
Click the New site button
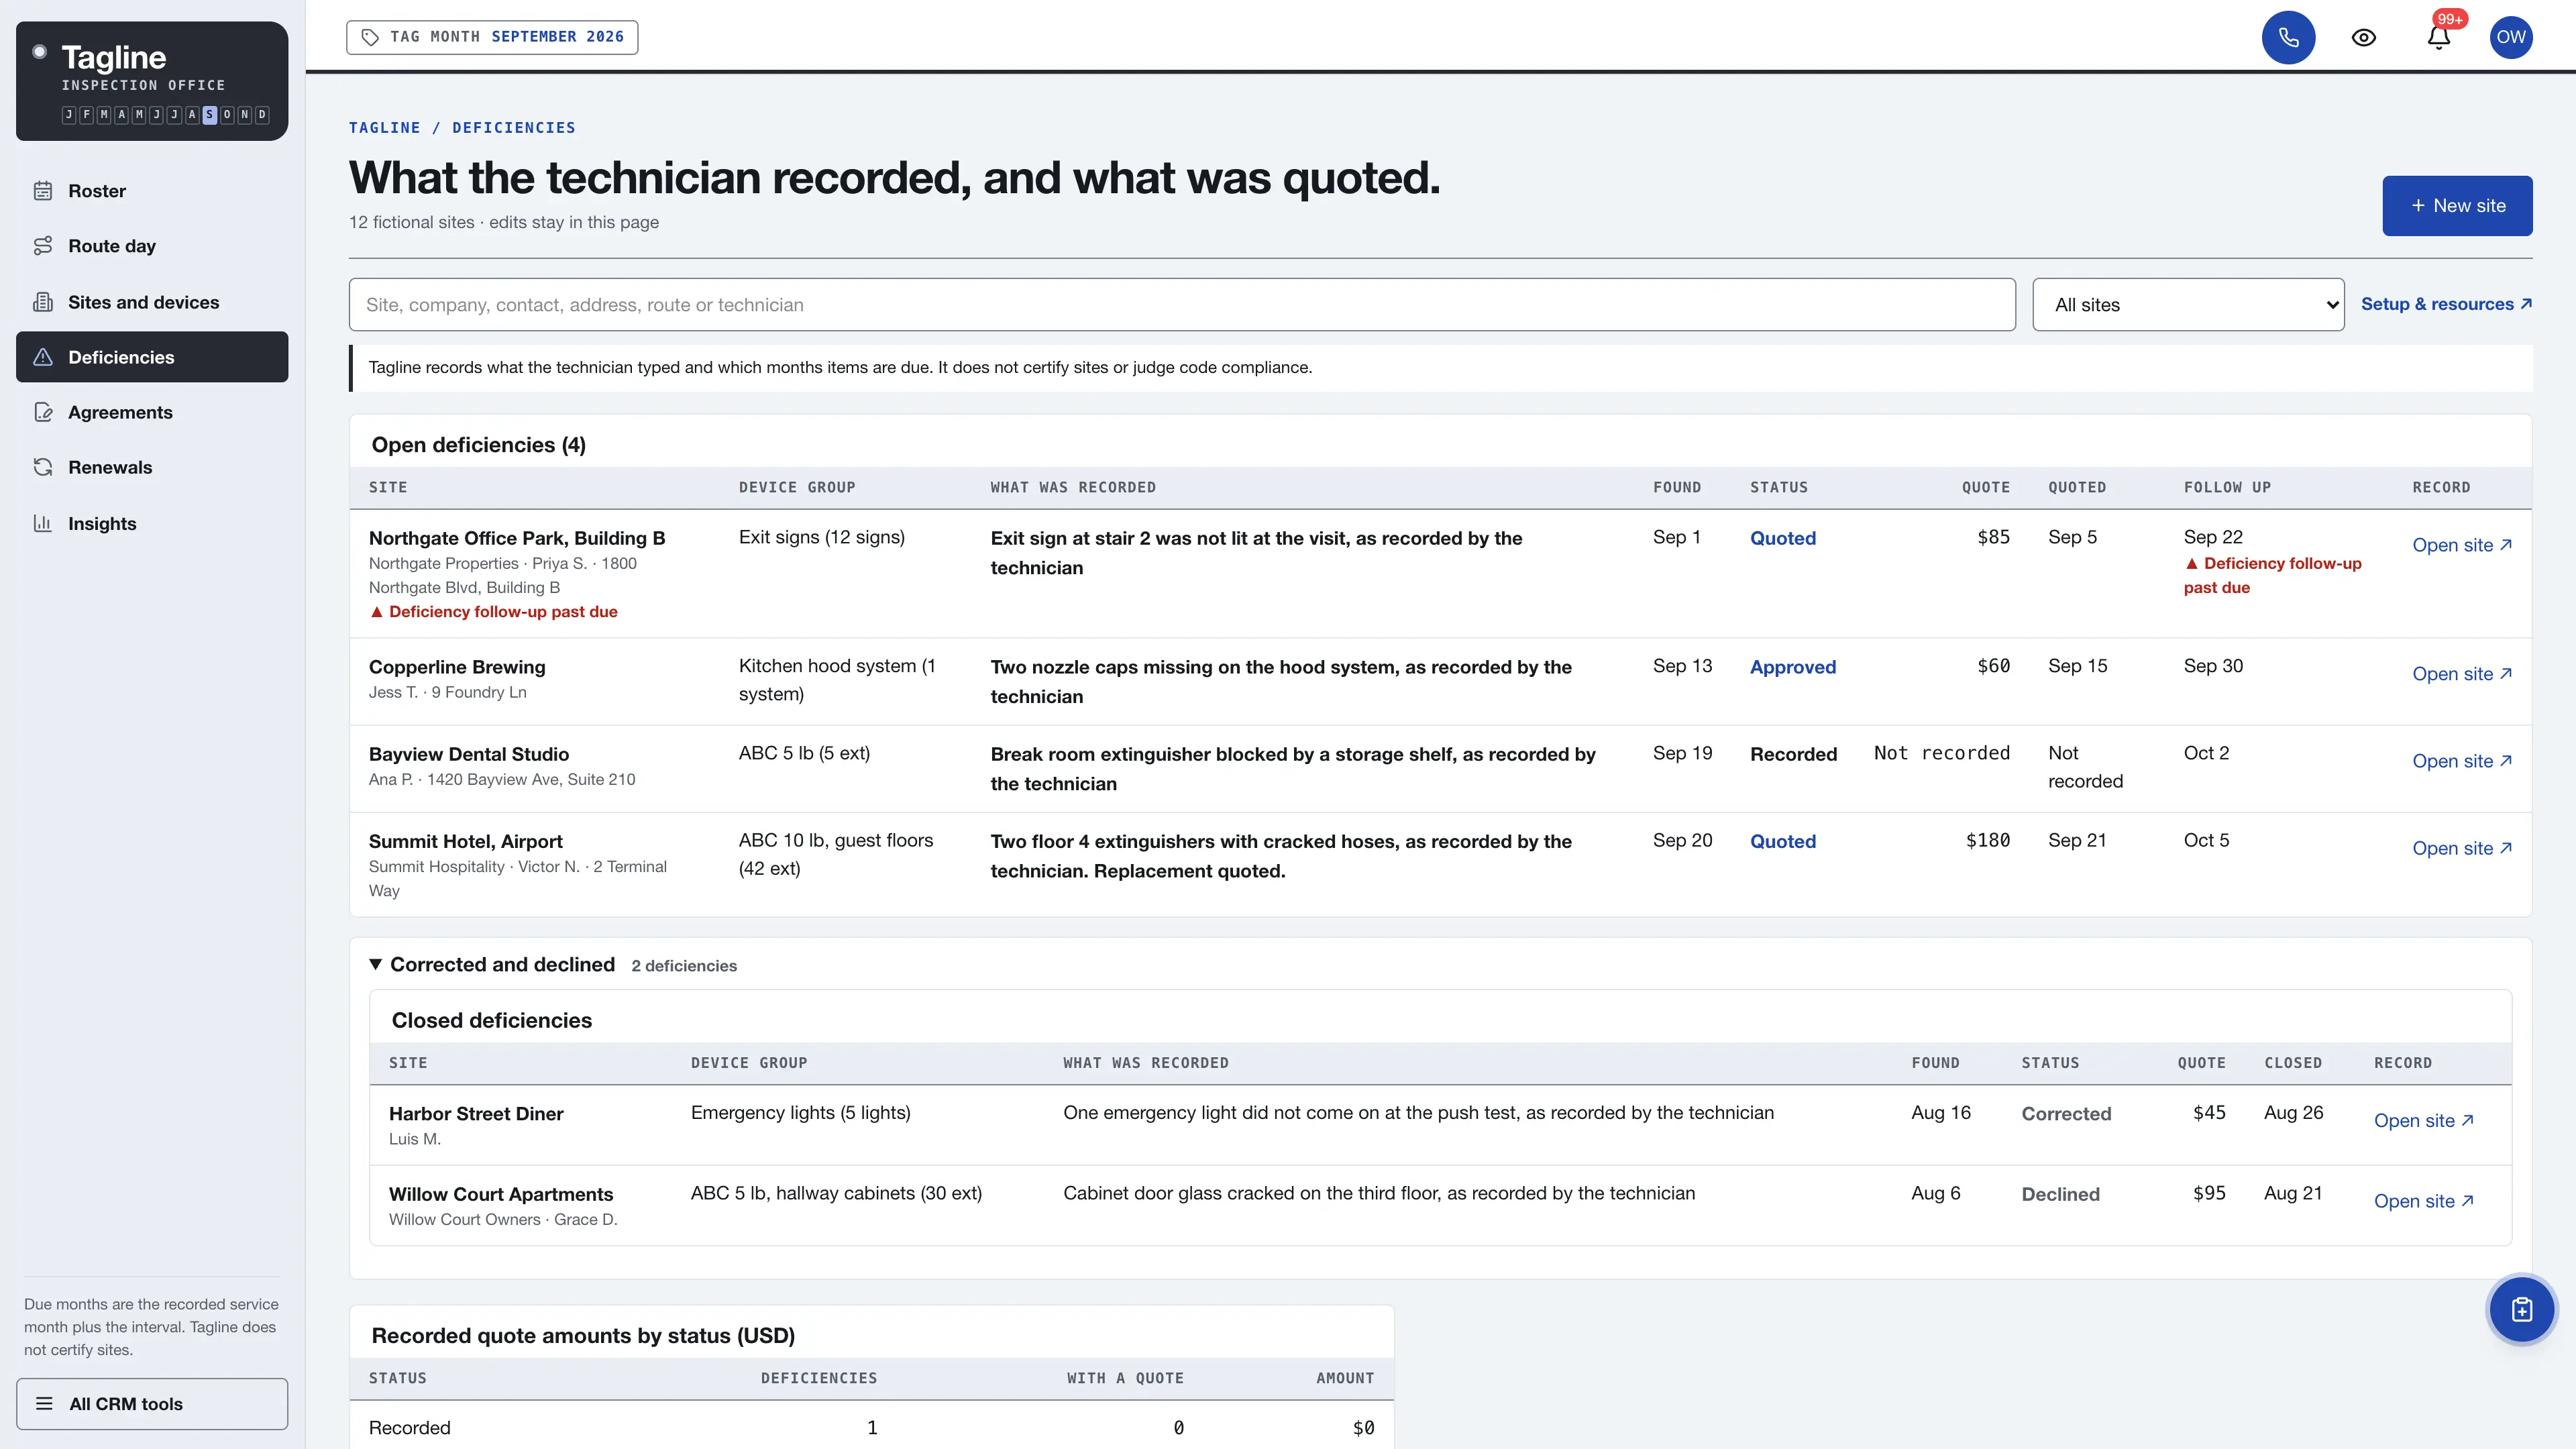[2457, 206]
